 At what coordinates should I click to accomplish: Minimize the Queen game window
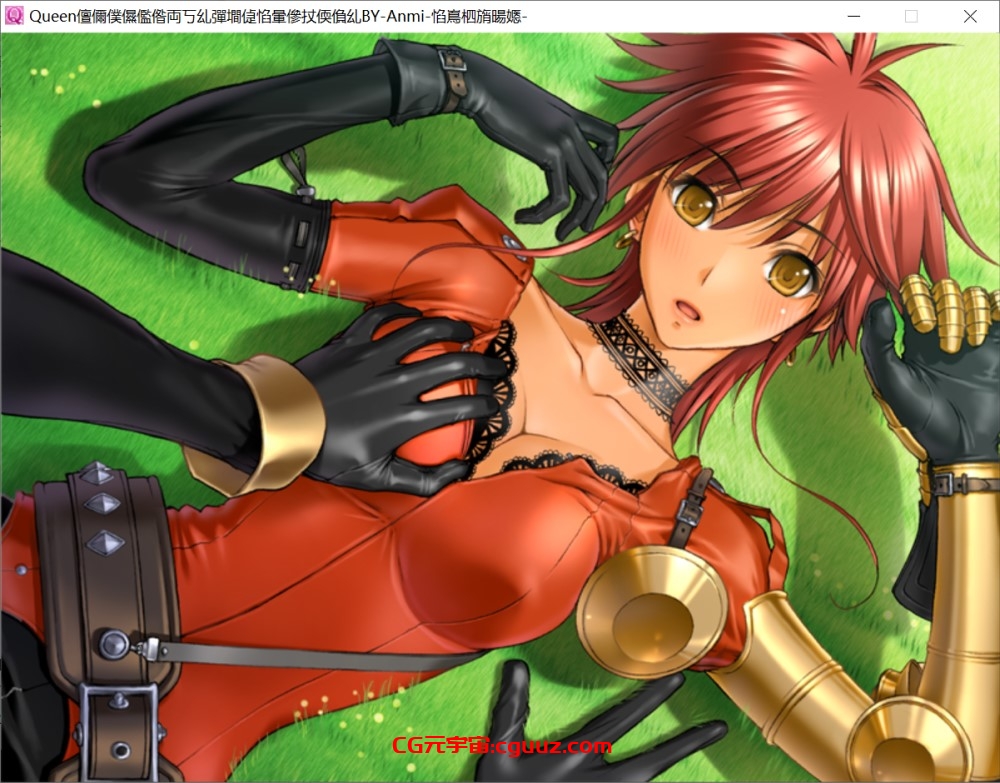853,17
